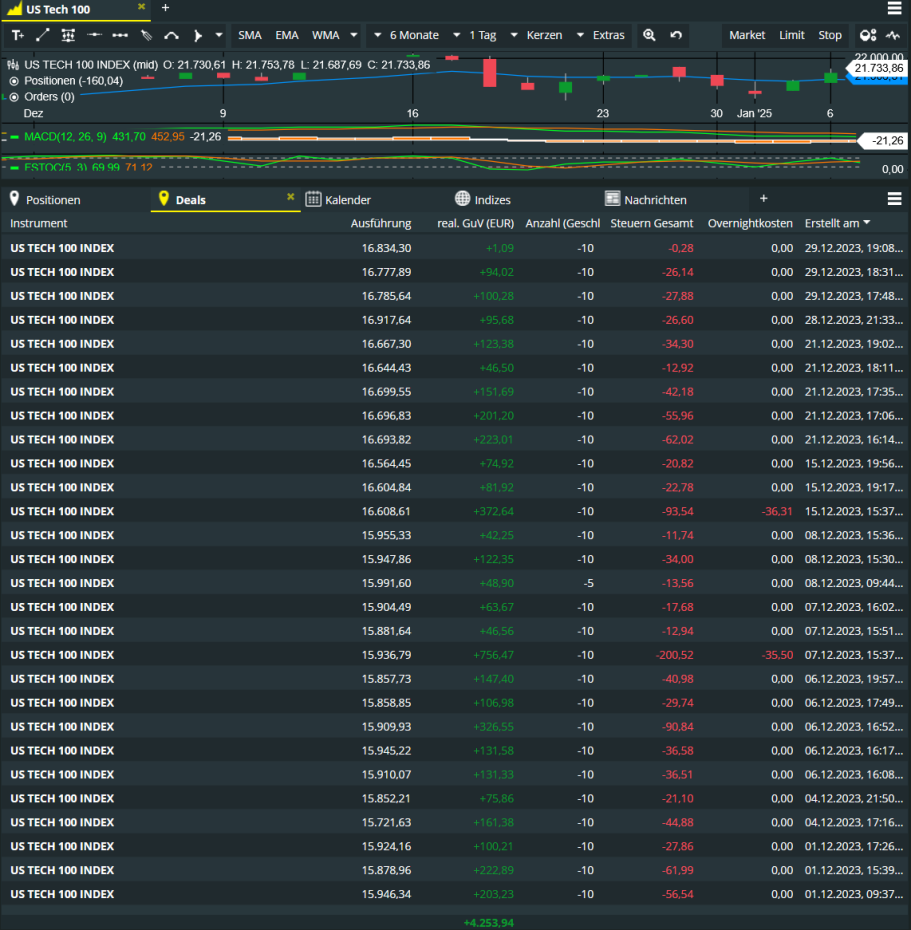Click the undo reset arrow icon

pos(676,36)
